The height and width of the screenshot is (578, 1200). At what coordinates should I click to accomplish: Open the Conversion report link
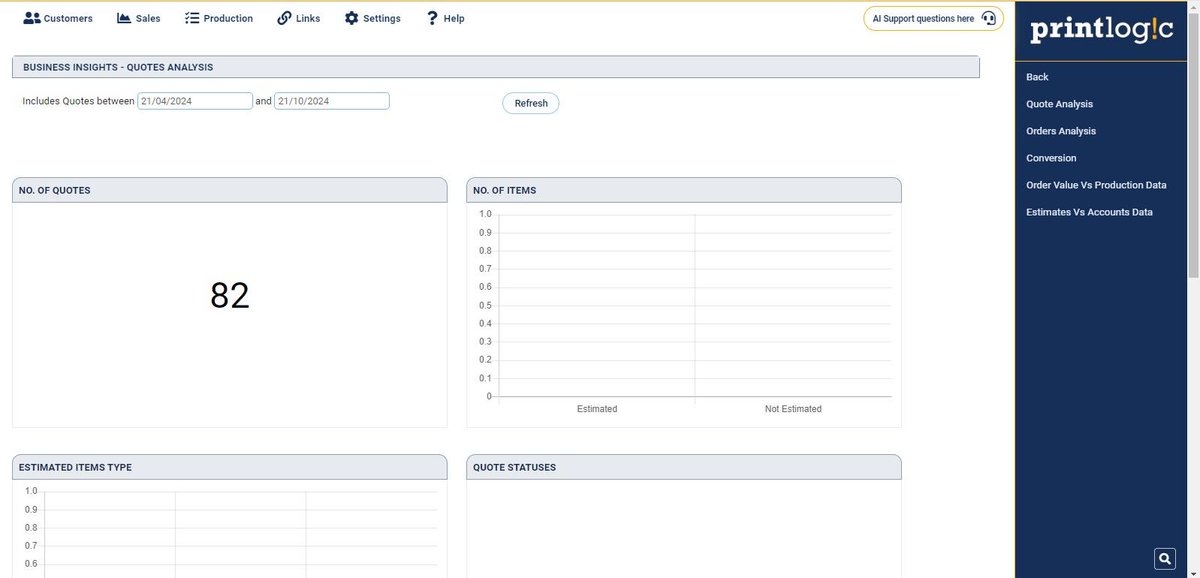tap(1051, 158)
